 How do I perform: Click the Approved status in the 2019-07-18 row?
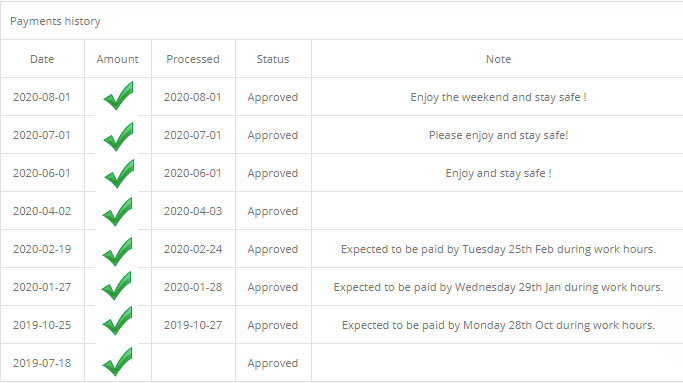[273, 363]
